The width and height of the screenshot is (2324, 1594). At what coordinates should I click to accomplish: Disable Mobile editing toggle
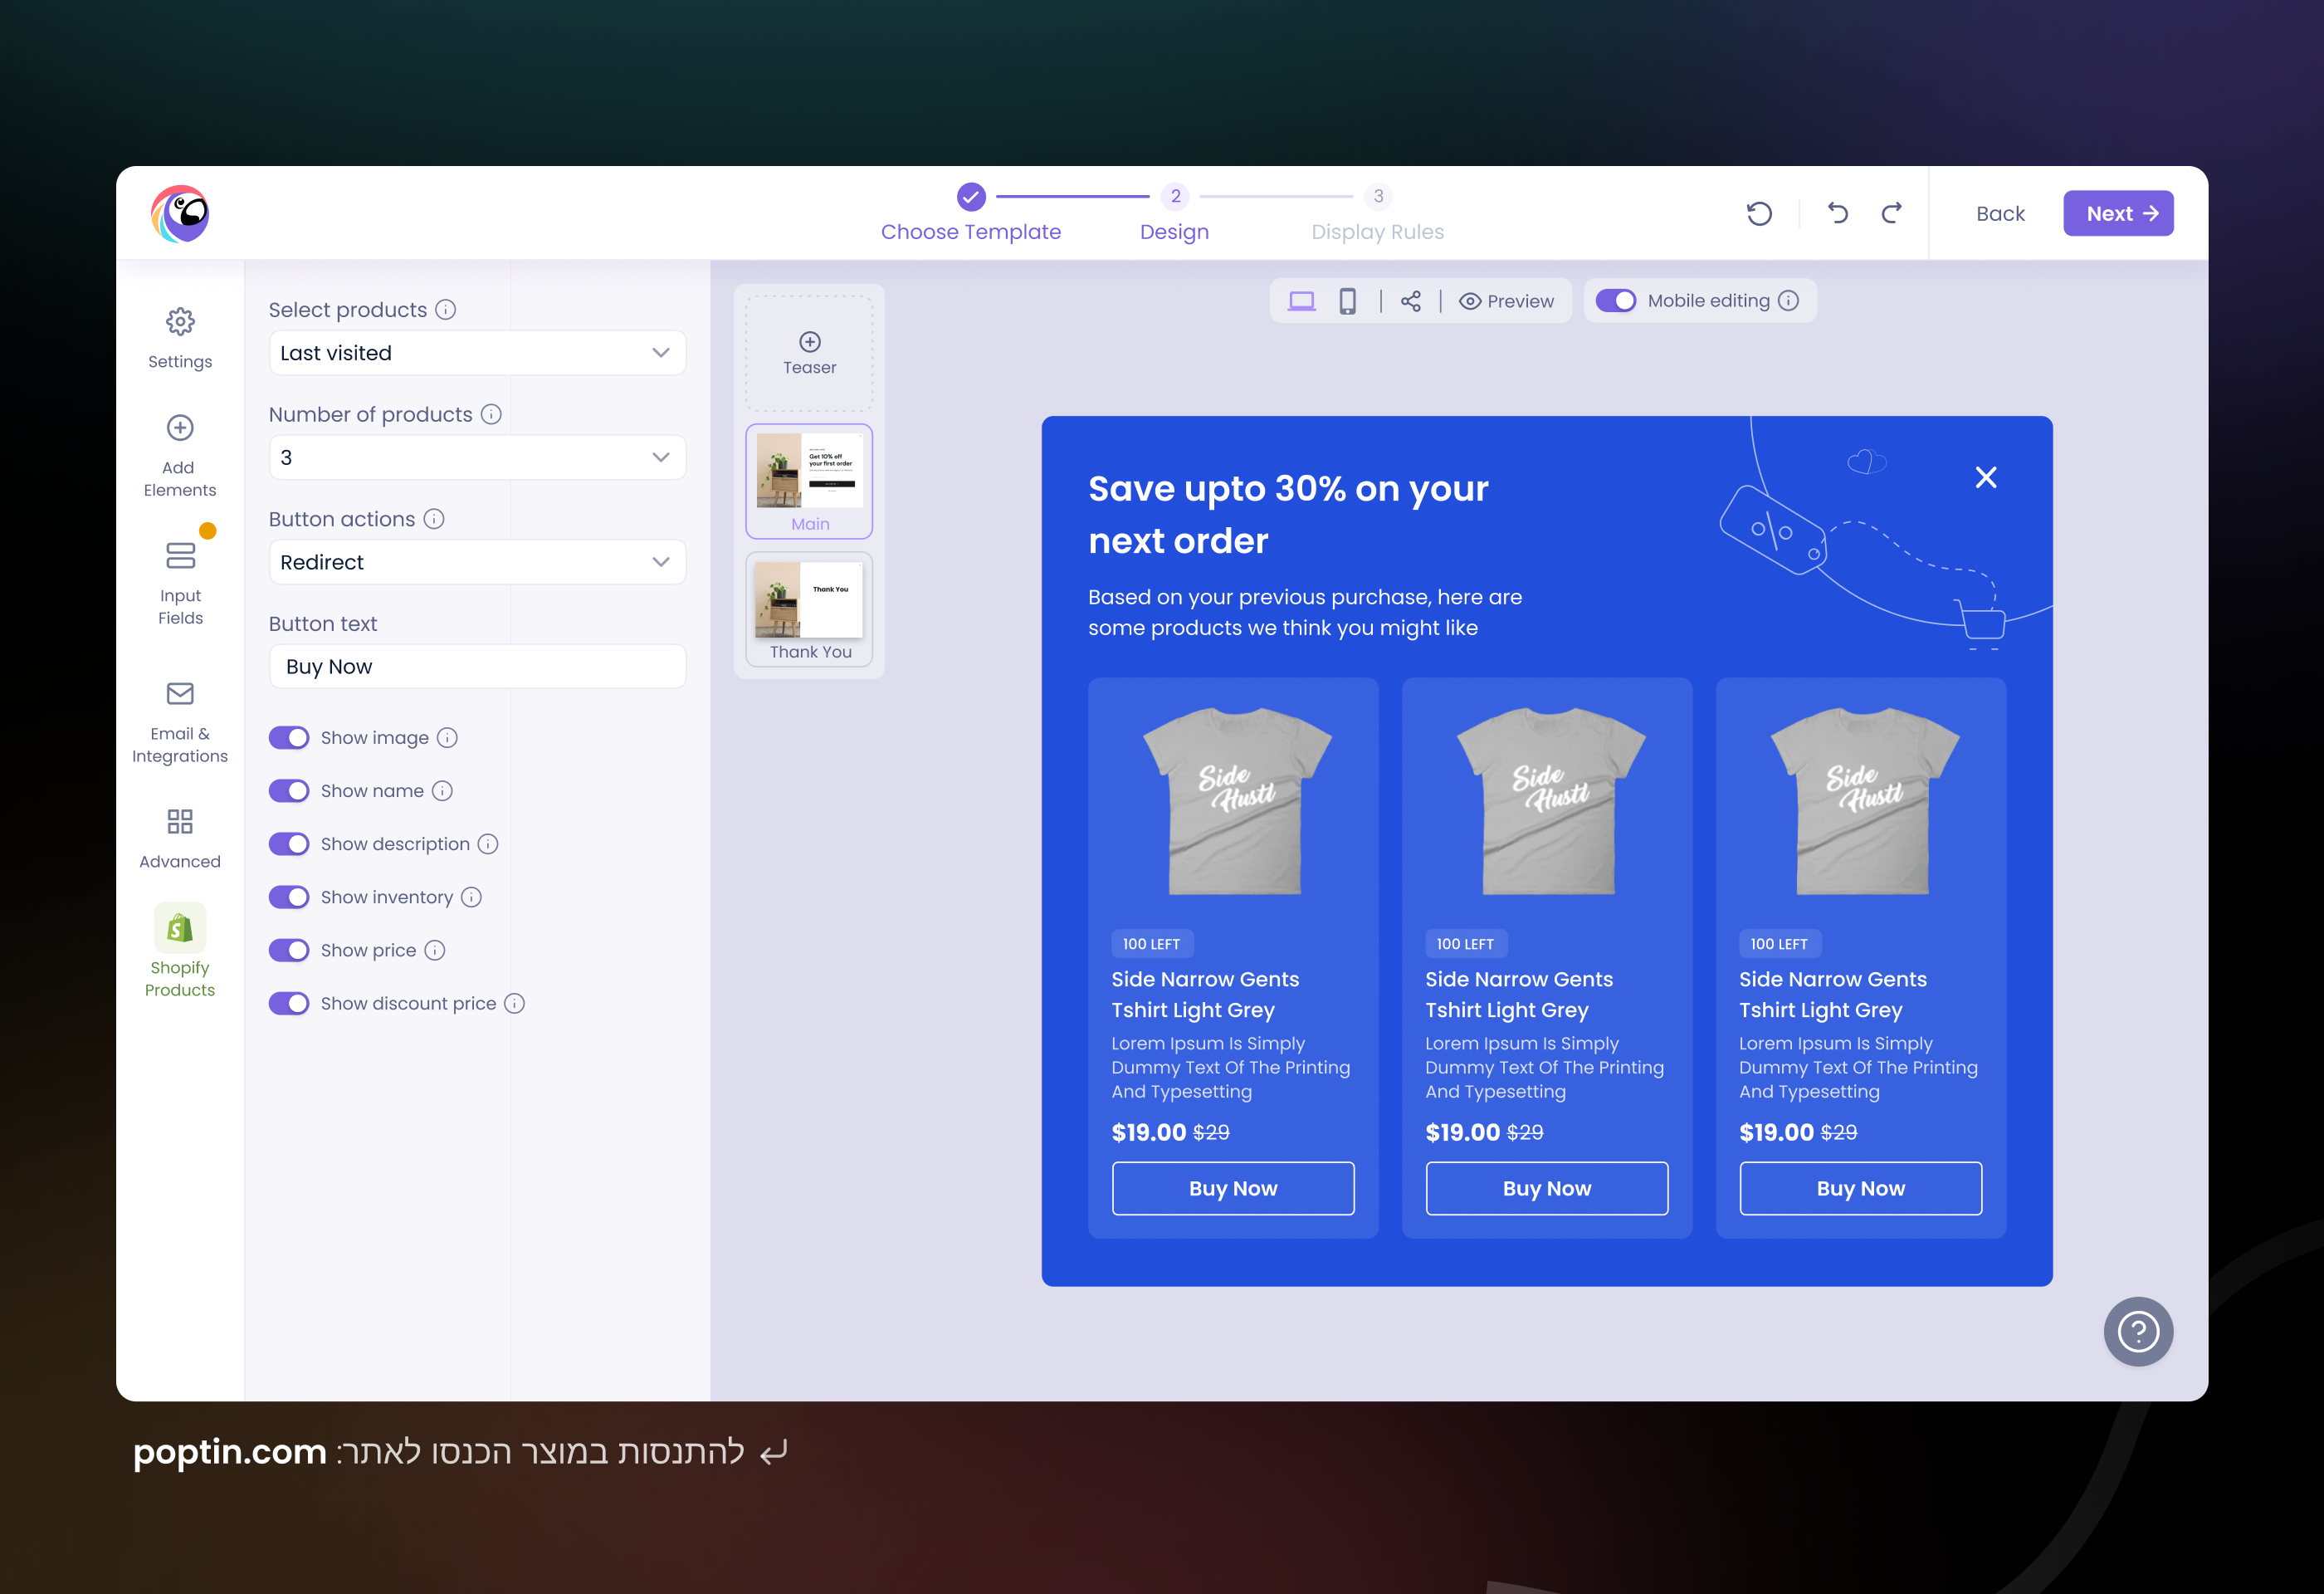click(x=1616, y=300)
